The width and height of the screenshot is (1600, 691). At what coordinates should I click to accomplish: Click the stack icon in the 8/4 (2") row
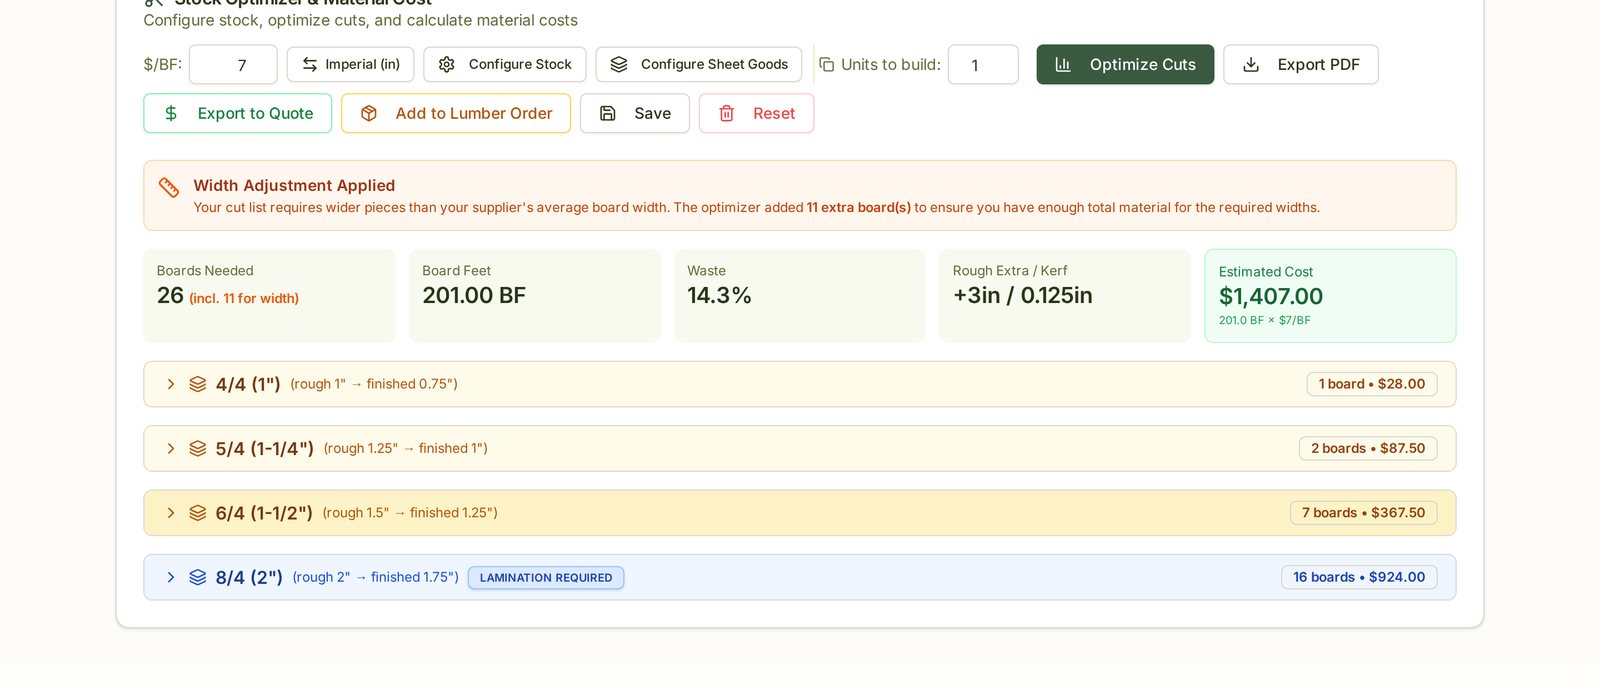(198, 577)
